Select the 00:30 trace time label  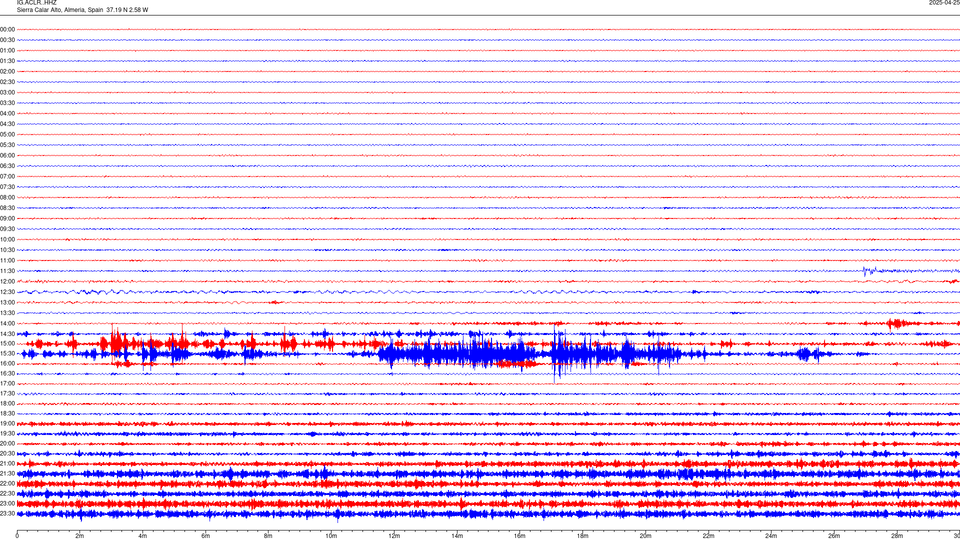7,40
